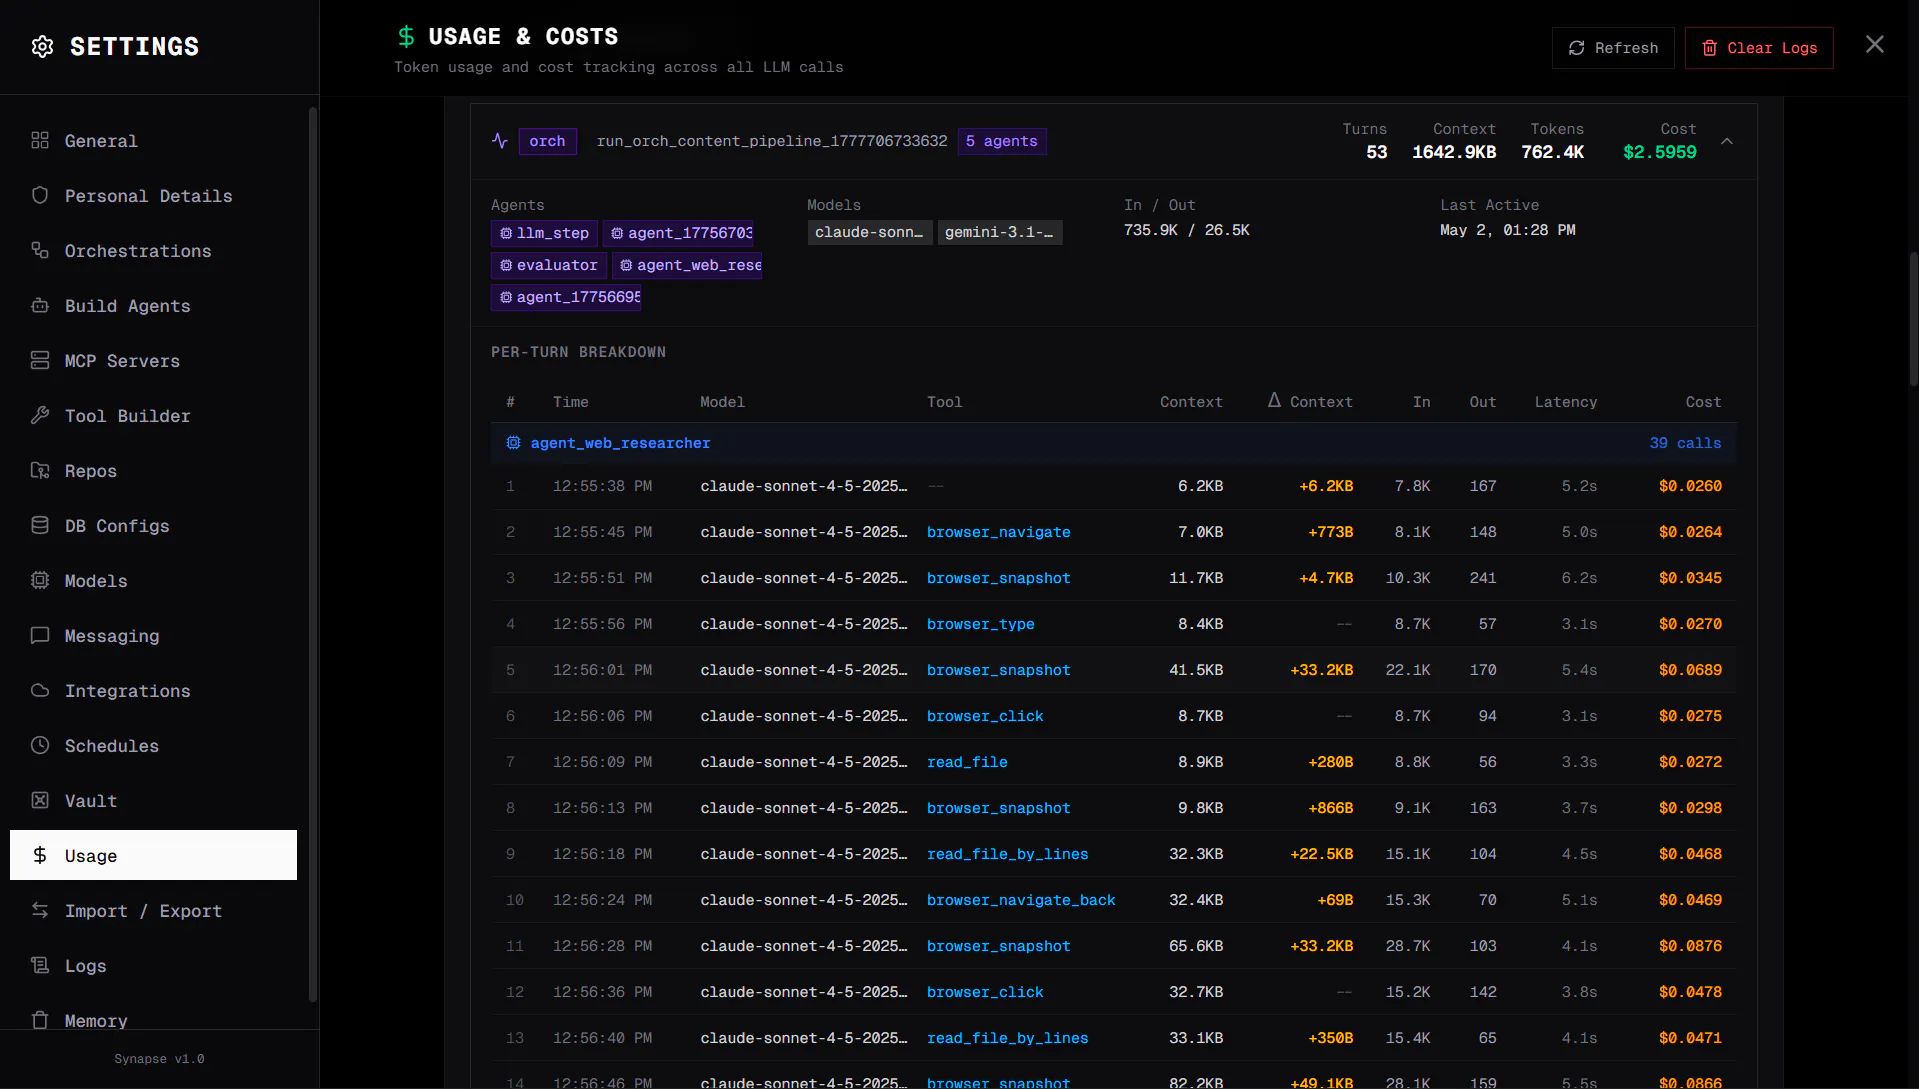
Task: Click the Integrations cloud icon
Action: coord(40,690)
